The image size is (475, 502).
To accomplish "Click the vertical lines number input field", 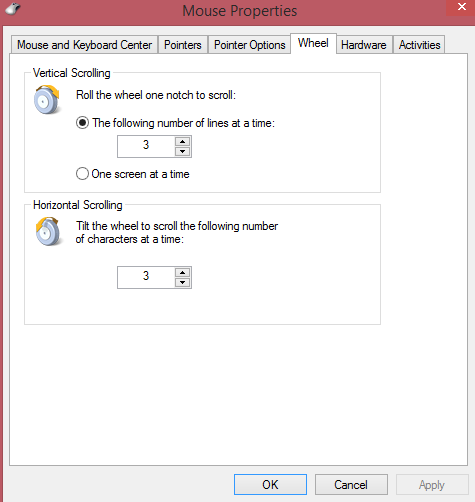I will [146, 146].
